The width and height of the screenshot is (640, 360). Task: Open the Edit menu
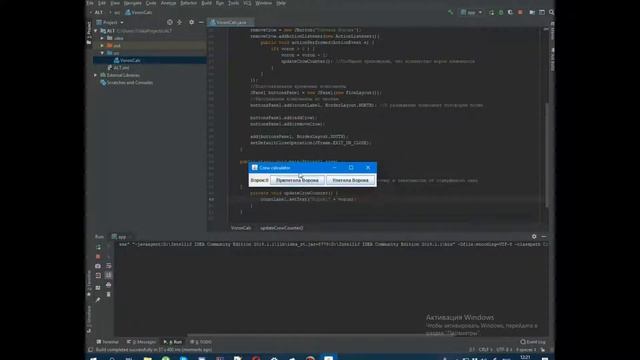point(102,3)
